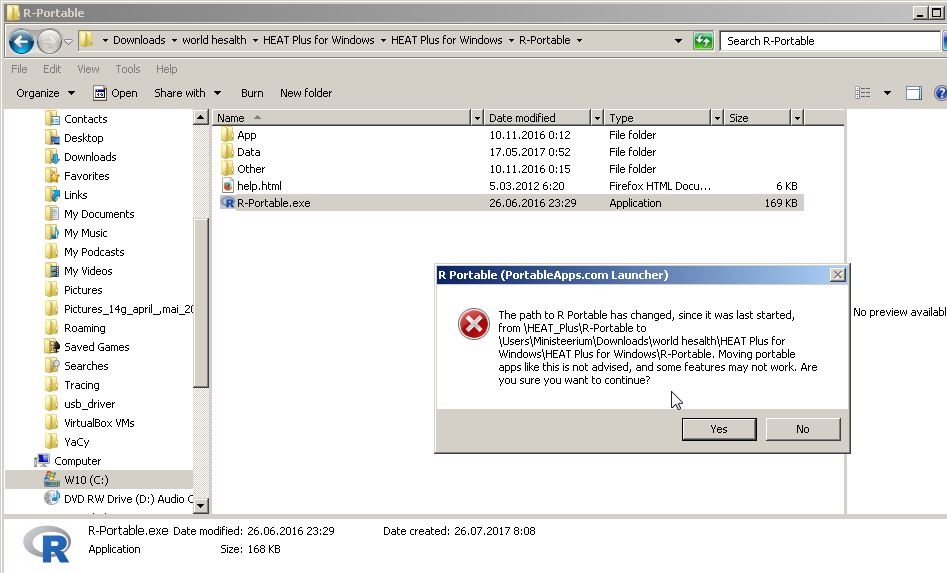Open the View menu
Screen dimensions: 947x573
[88, 69]
